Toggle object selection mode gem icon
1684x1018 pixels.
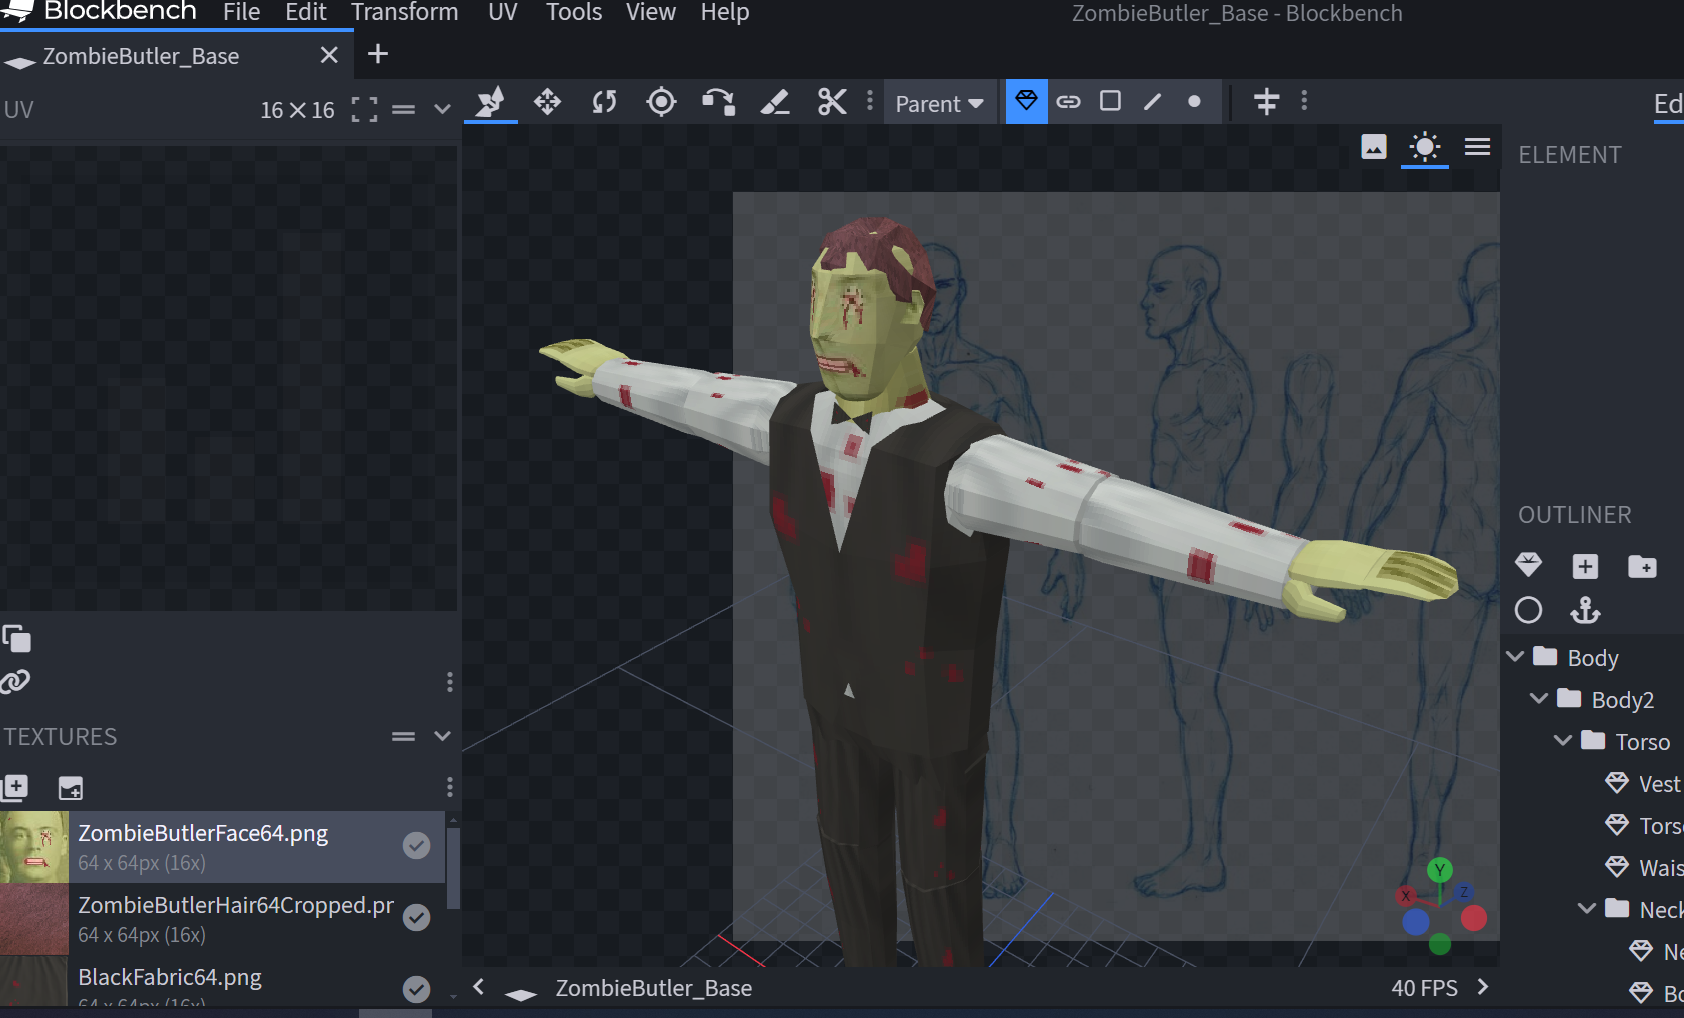1026,101
